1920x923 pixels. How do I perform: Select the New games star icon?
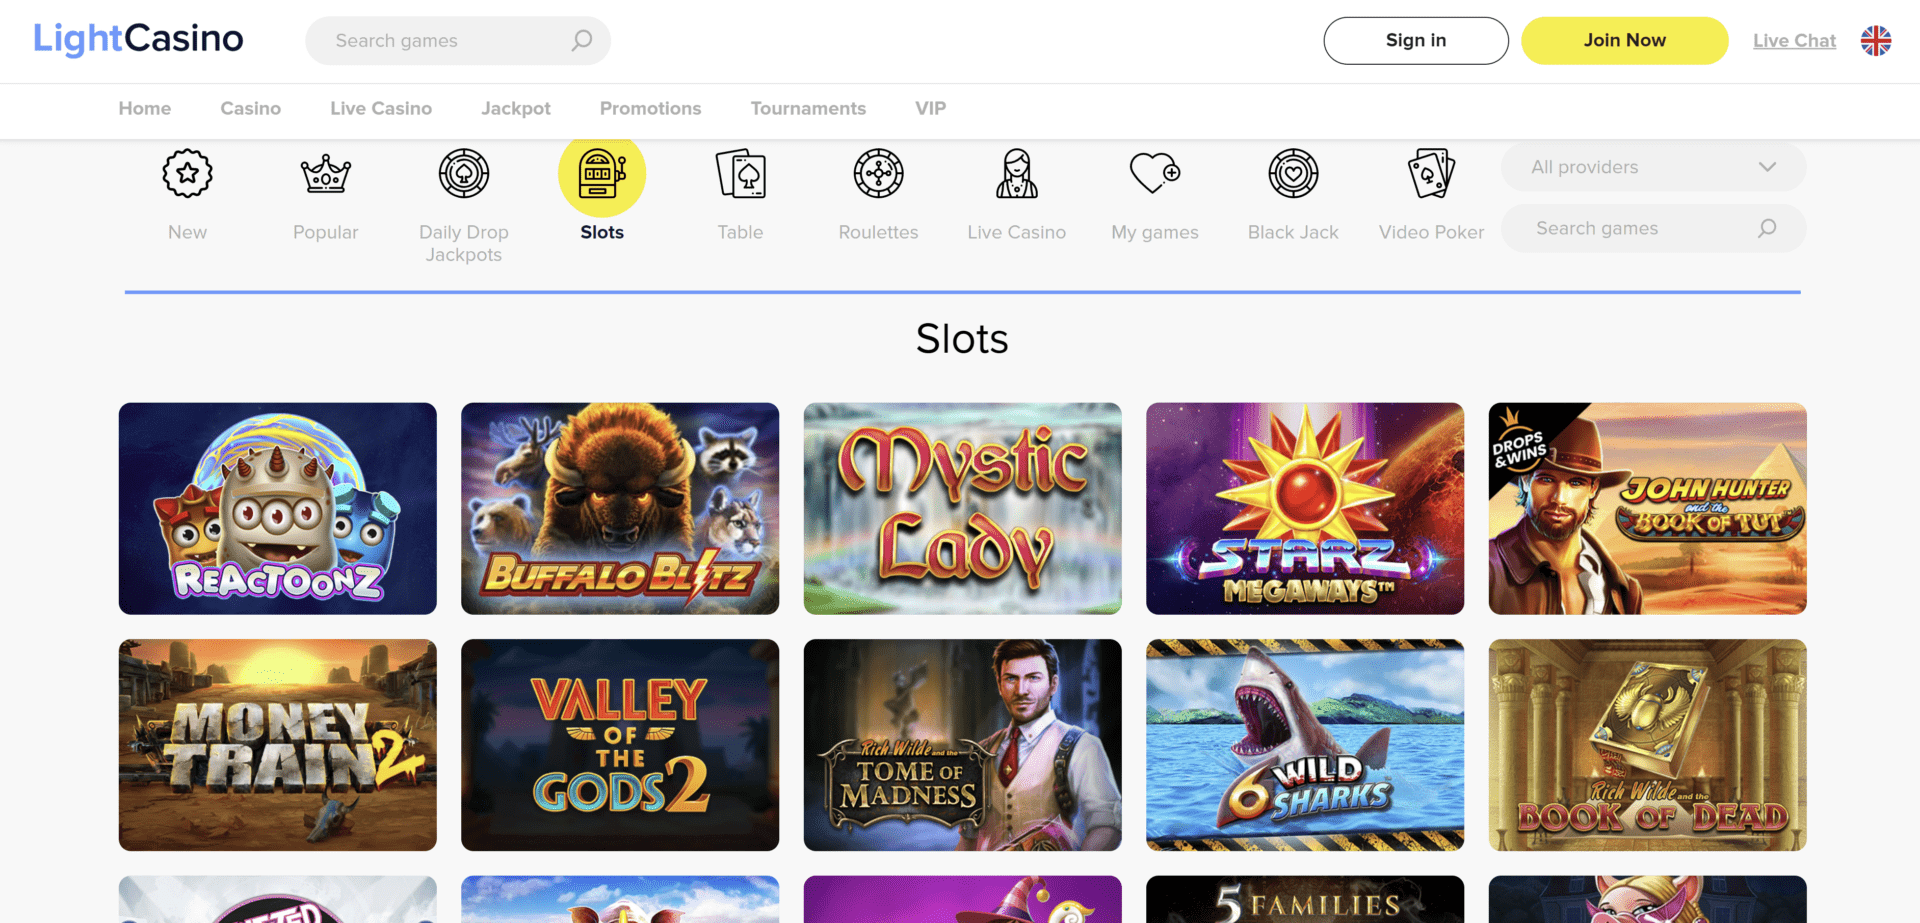click(187, 174)
